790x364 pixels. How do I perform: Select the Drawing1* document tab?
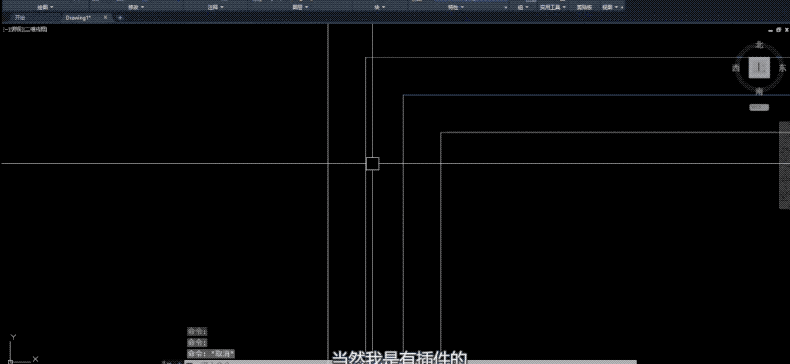[x=78, y=18]
